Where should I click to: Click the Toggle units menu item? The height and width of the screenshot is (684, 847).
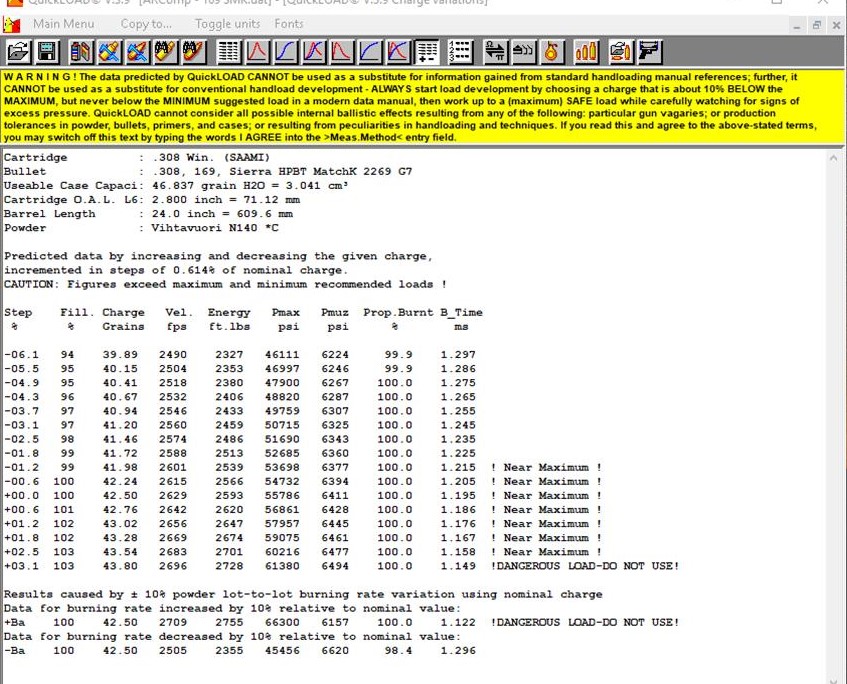tap(227, 24)
